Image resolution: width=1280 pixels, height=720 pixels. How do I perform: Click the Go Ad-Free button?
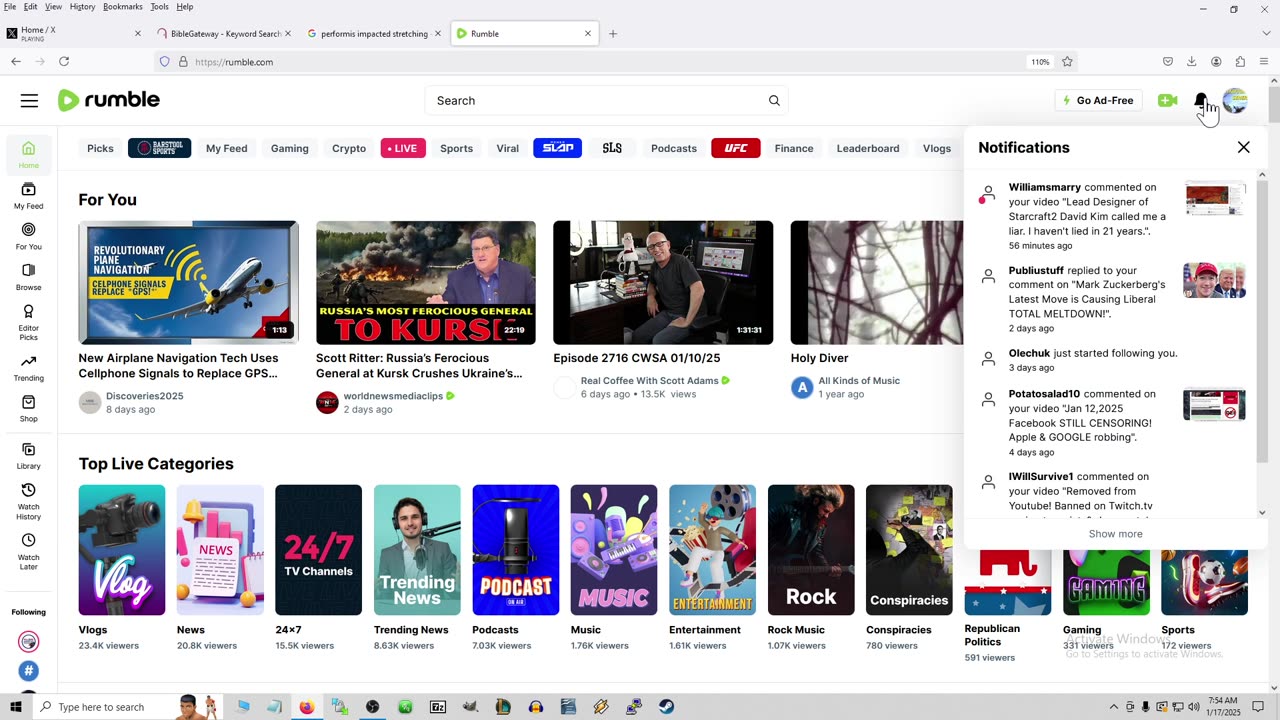1098,101
